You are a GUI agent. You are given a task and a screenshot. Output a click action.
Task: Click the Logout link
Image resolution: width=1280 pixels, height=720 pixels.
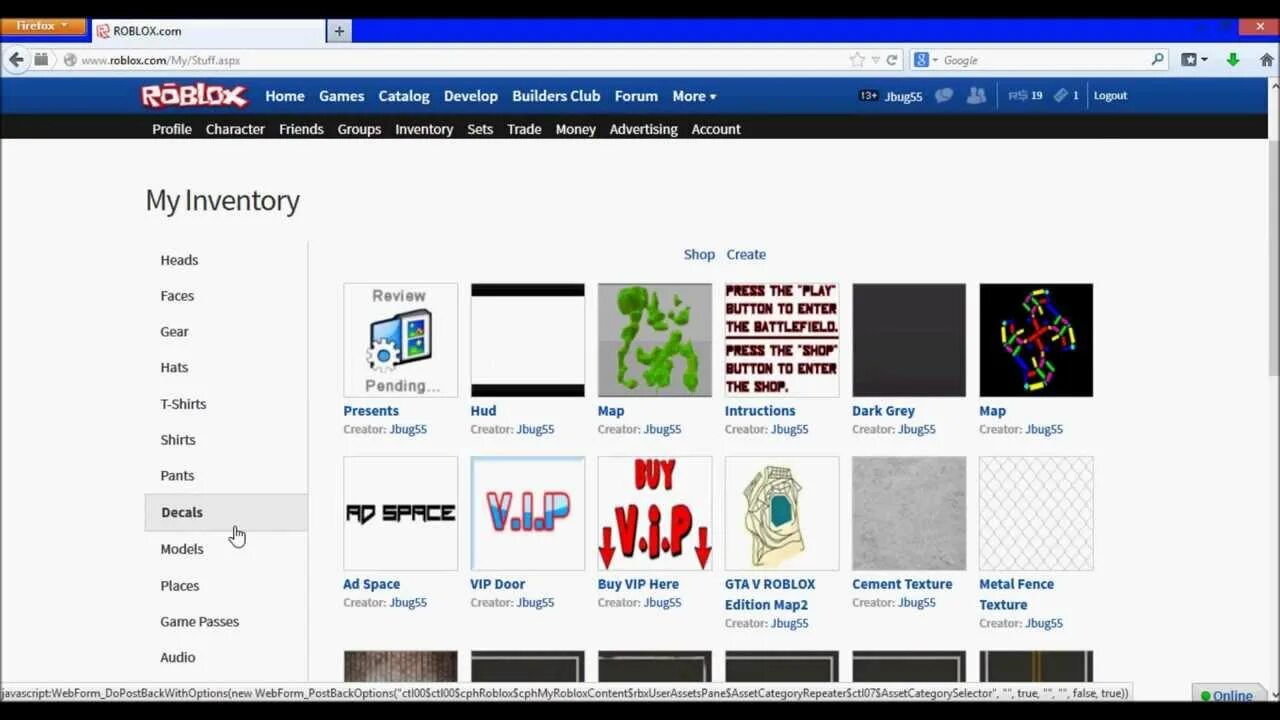1110,96
